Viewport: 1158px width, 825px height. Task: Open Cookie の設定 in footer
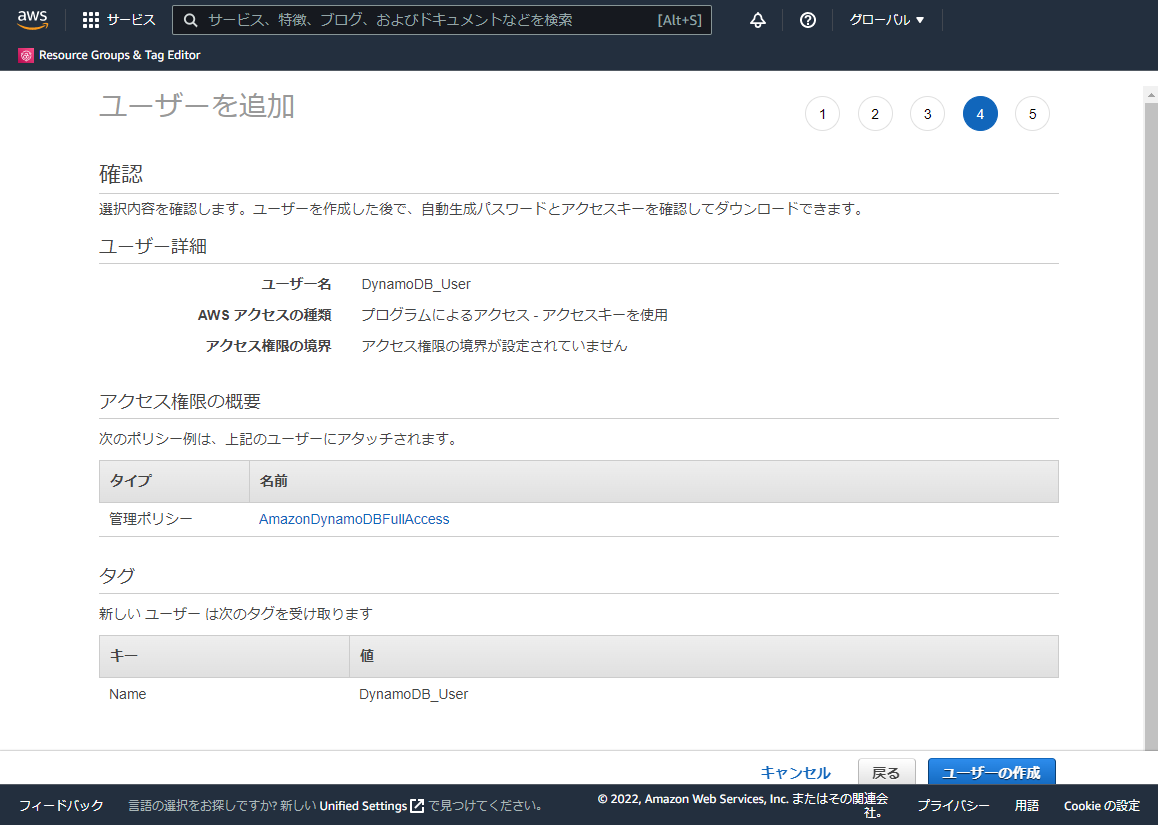(1101, 806)
